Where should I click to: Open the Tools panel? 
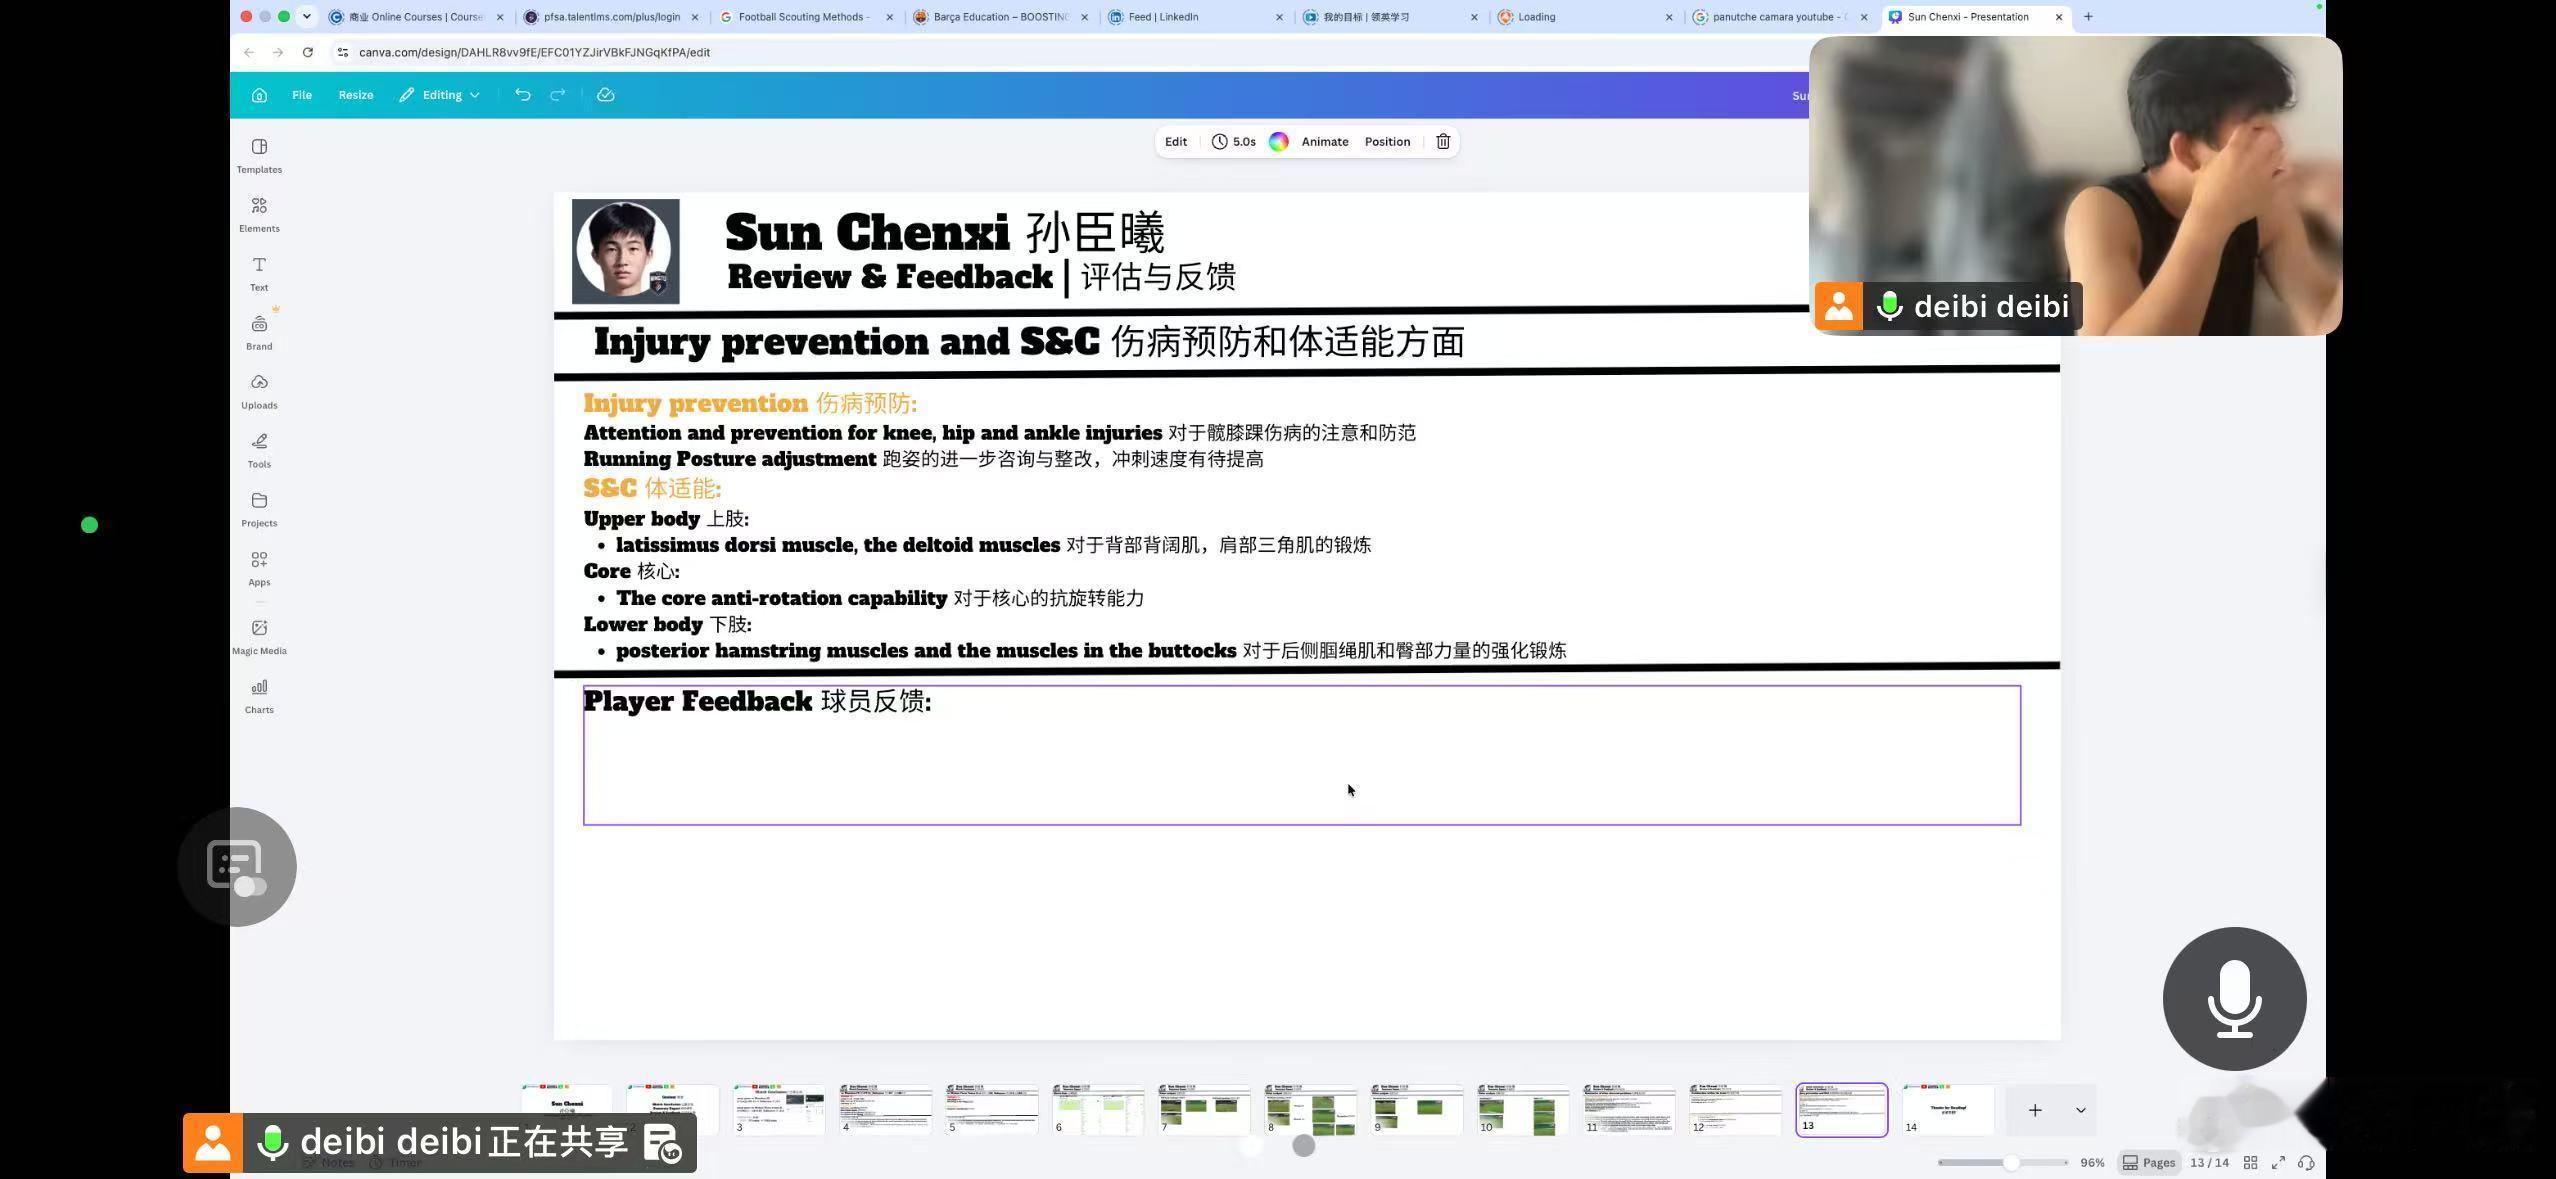[259, 450]
